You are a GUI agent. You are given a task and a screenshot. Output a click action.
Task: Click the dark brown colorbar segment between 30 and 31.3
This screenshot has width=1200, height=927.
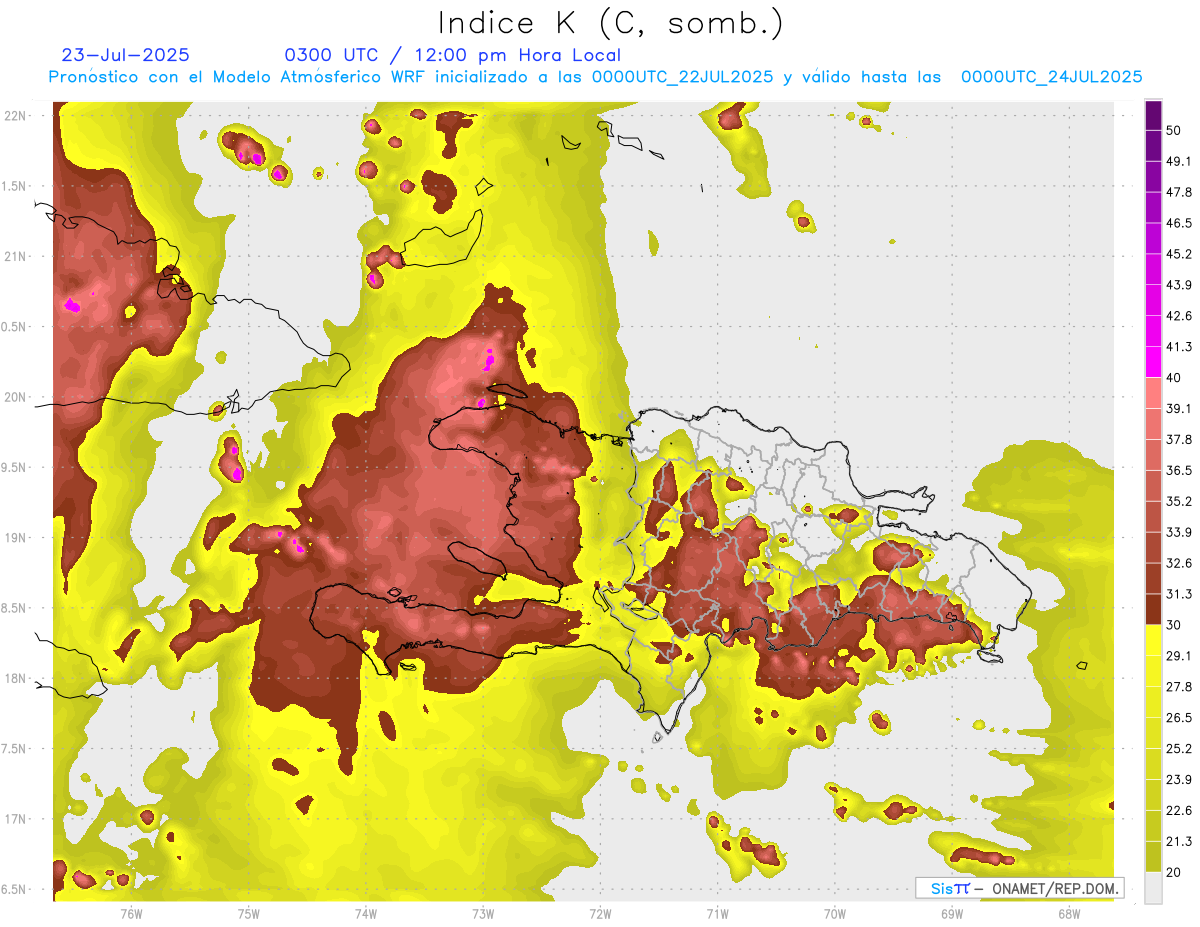pos(1153,610)
